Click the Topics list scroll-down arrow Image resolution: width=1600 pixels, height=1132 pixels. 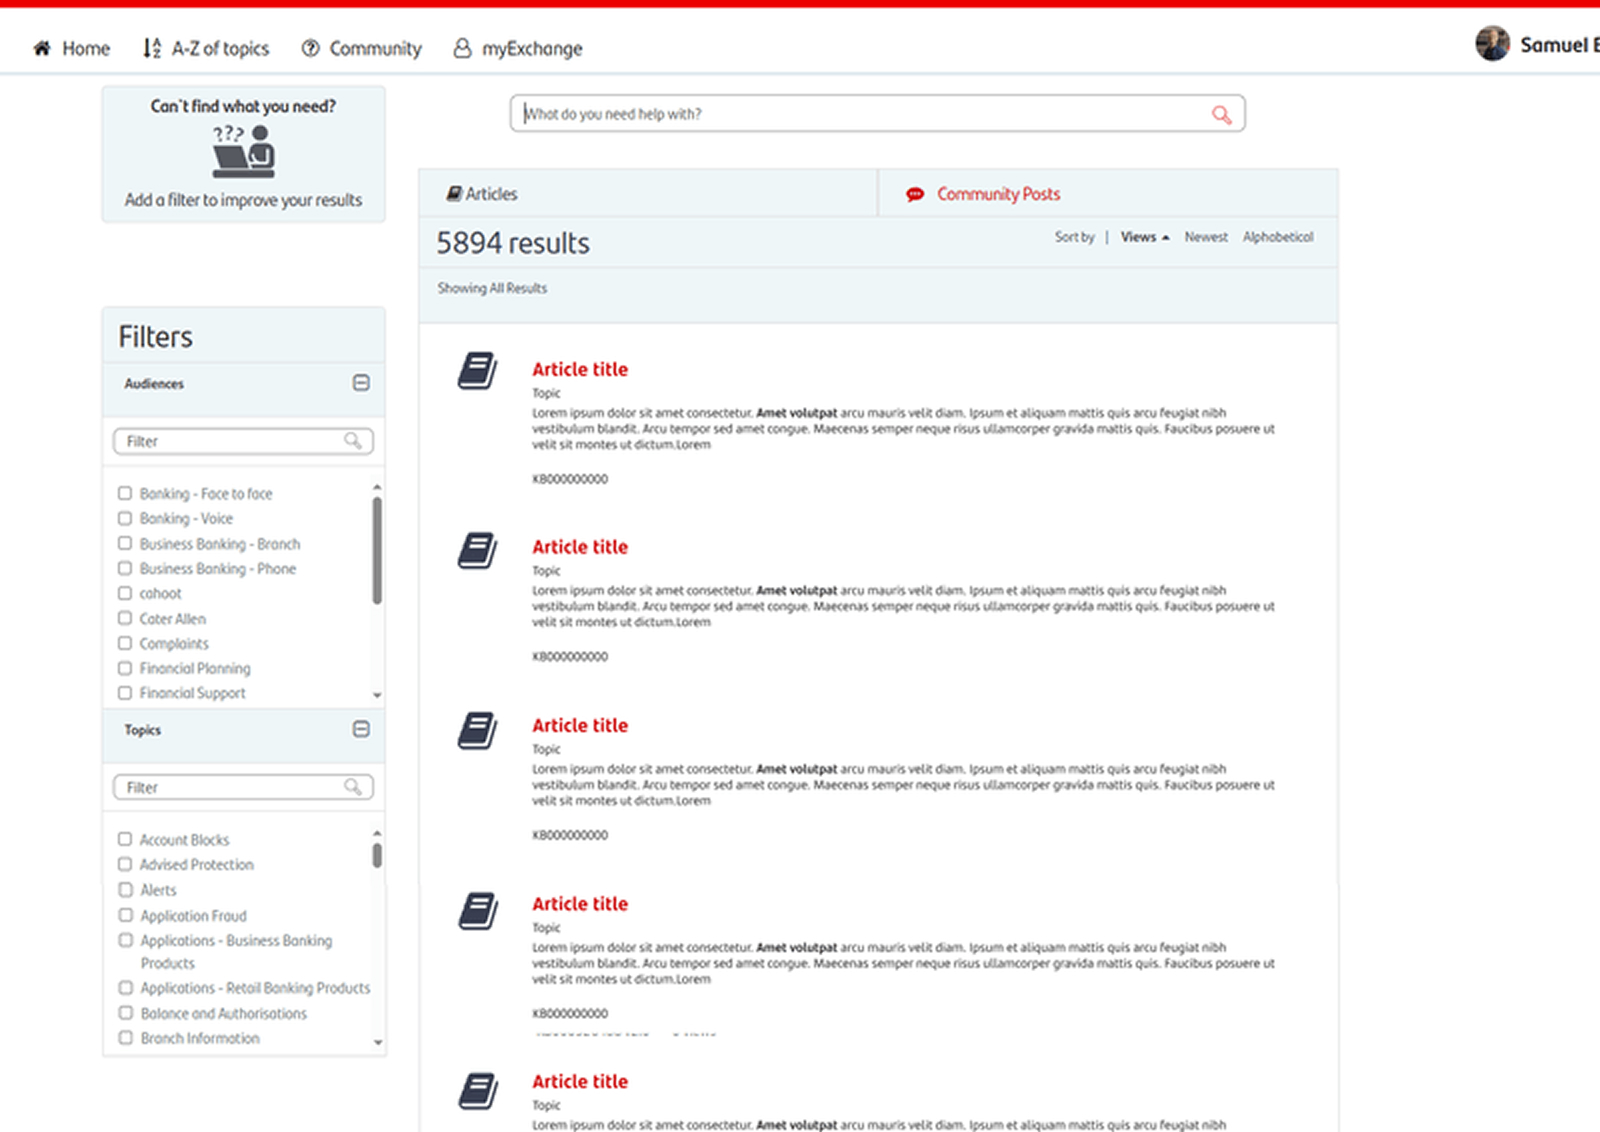pyautogui.click(x=377, y=1042)
